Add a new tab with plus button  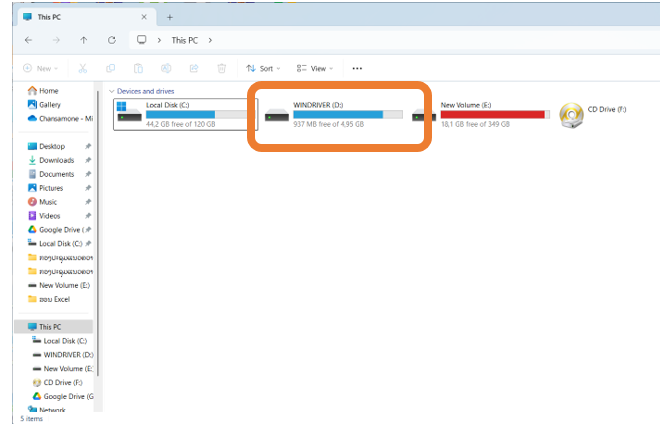pyautogui.click(x=170, y=17)
